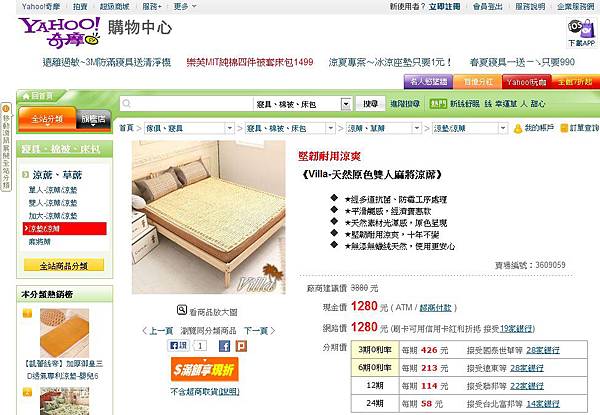Select the flagship store tab
The width and height of the screenshot is (600, 415).
(x=93, y=119)
